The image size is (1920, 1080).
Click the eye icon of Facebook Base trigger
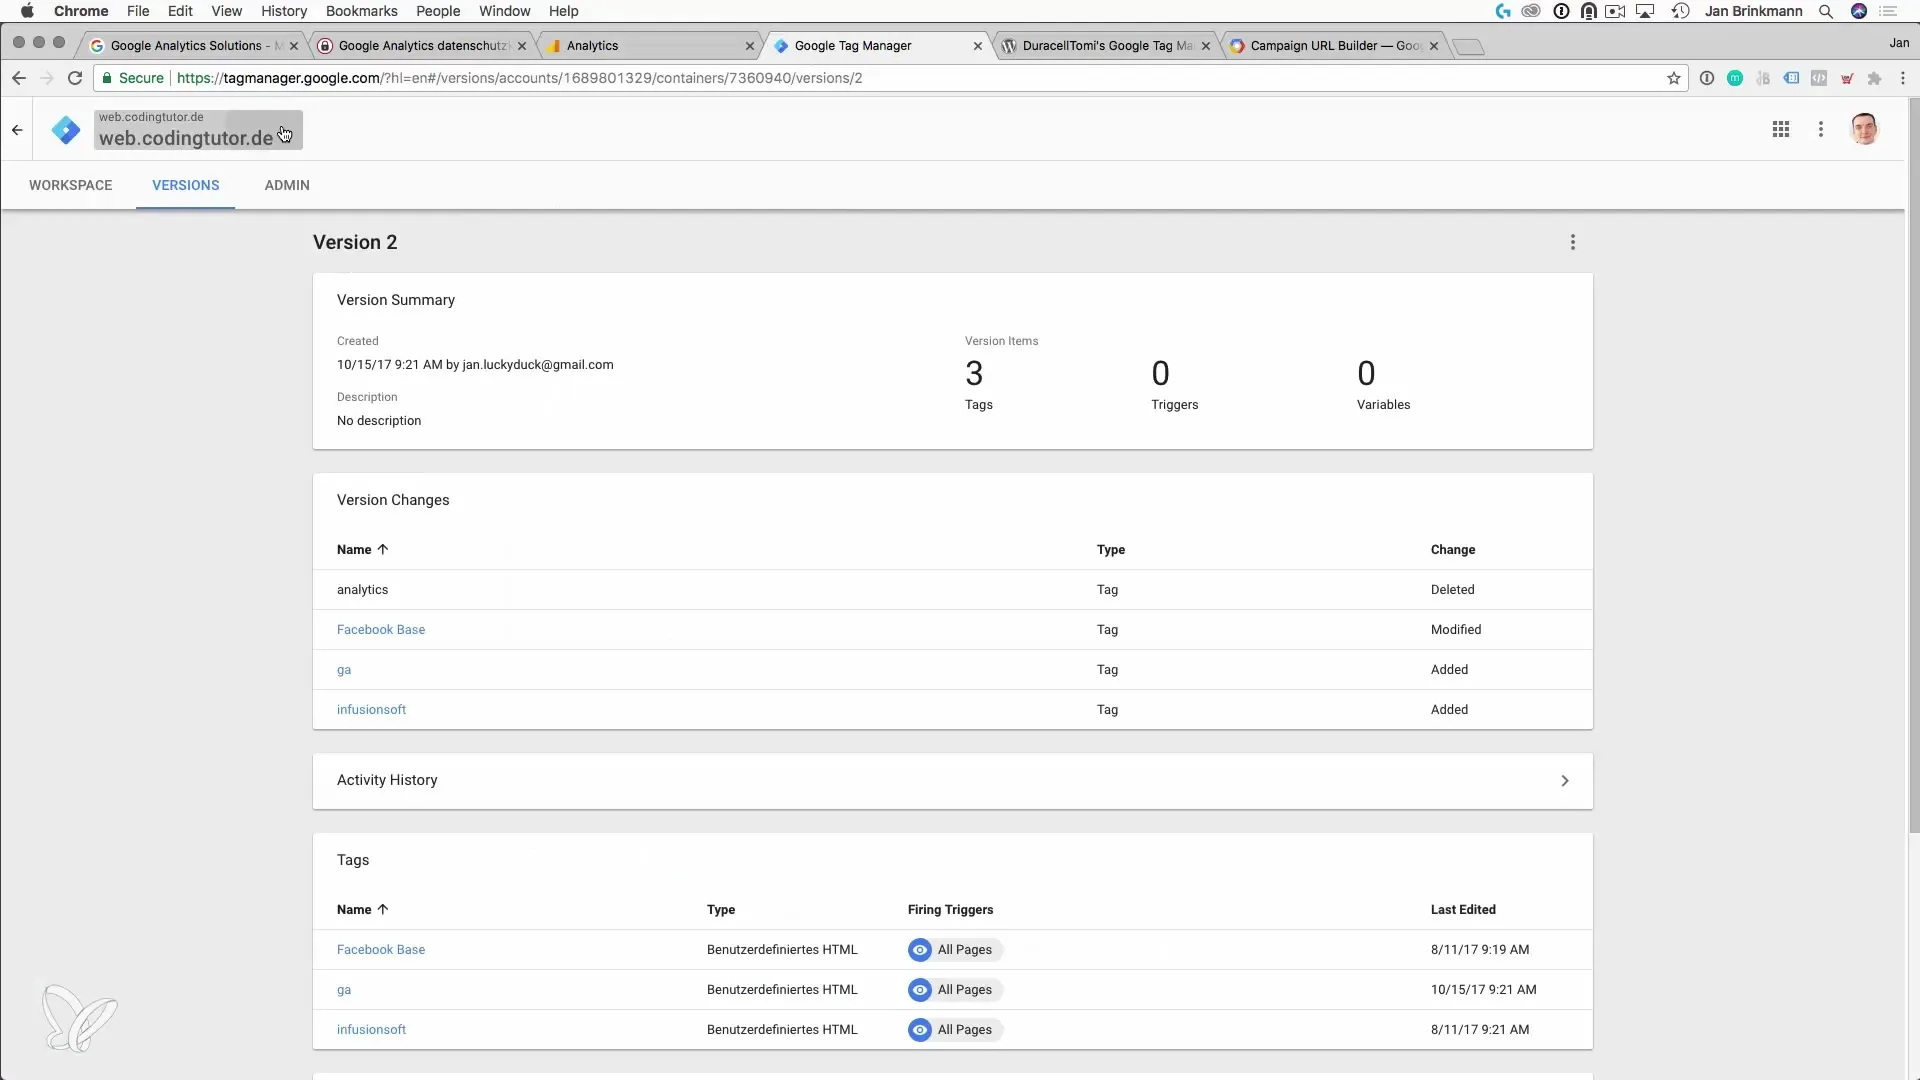tap(920, 950)
